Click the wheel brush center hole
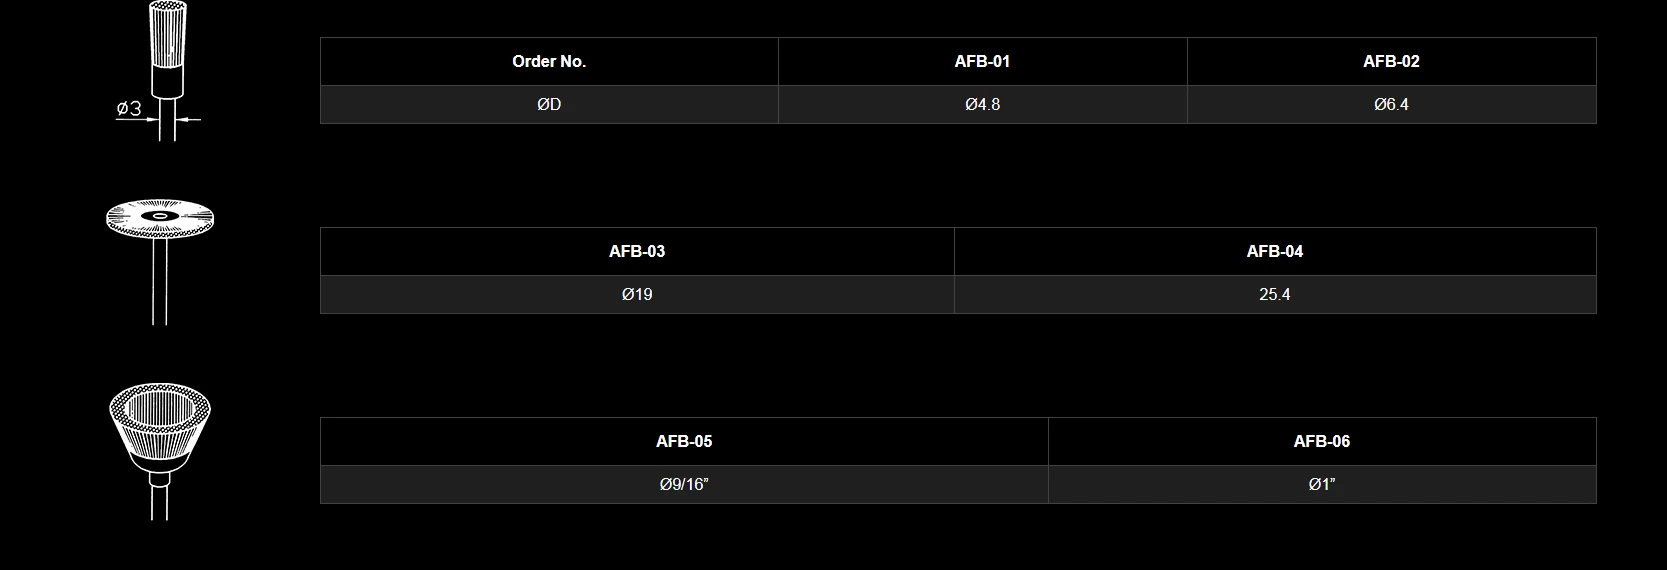The width and height of the screenshot is (1667, 570). 159,215
